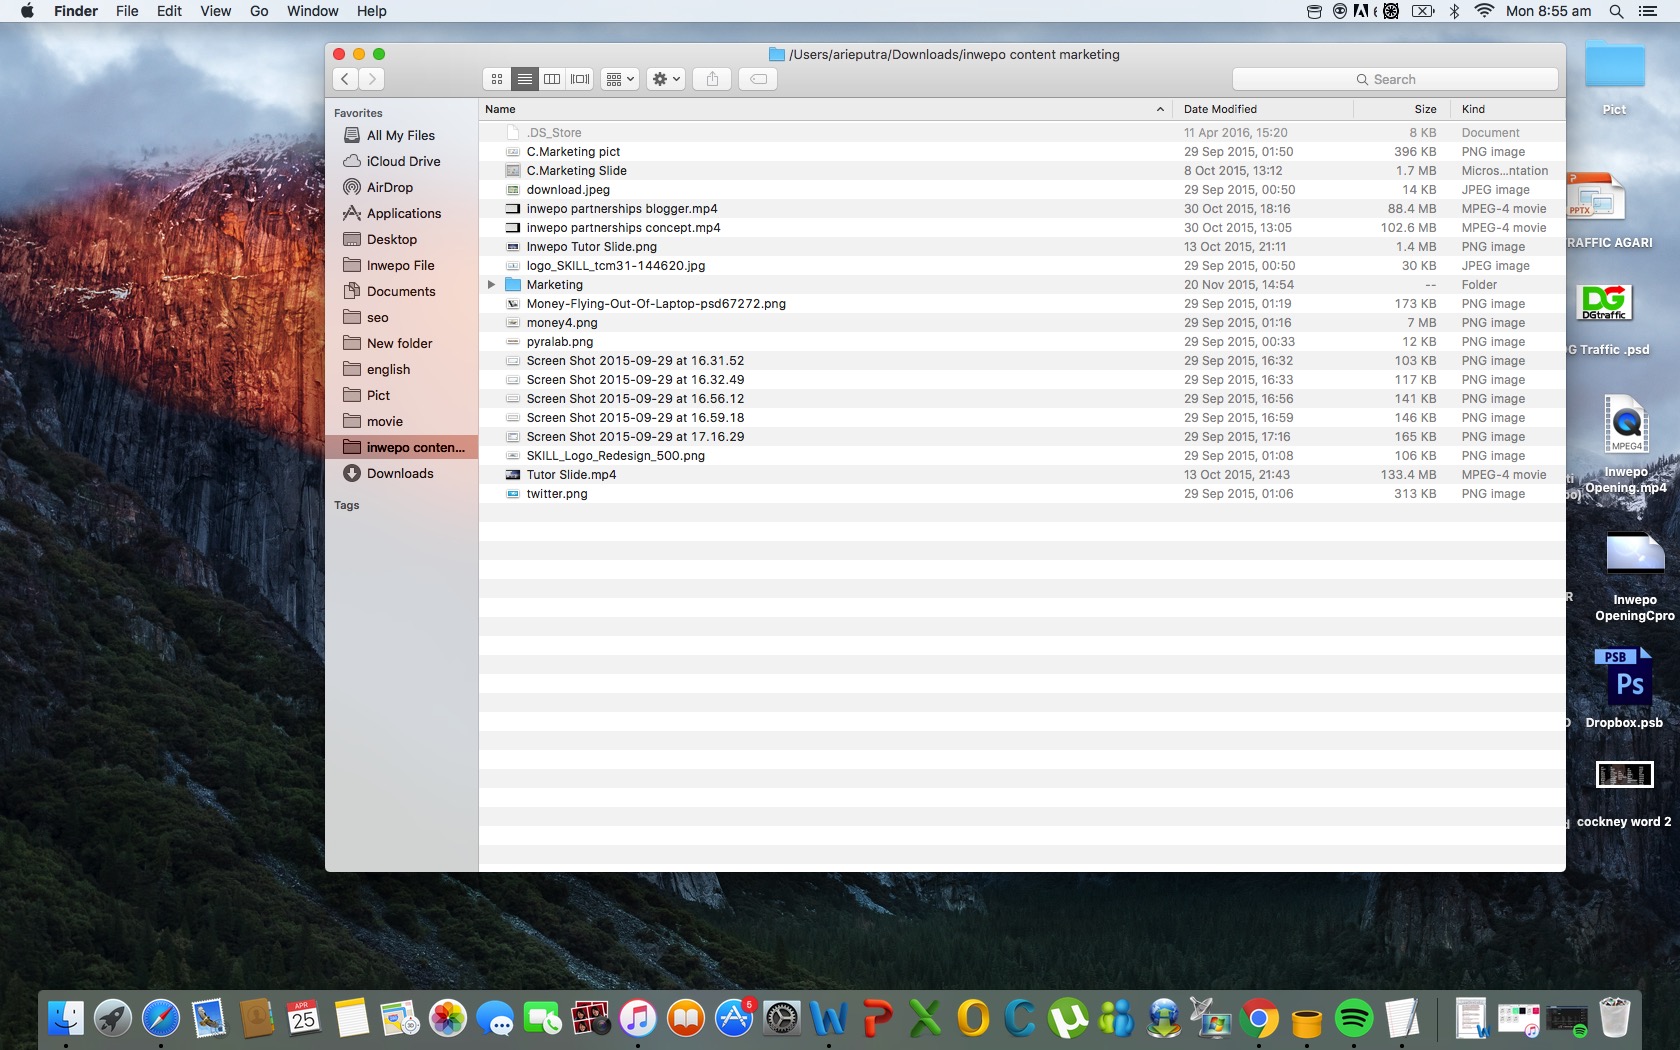
Task: Open the Wi-Fi status menu
Action: pyautogui.click(x=1484, y=11)
